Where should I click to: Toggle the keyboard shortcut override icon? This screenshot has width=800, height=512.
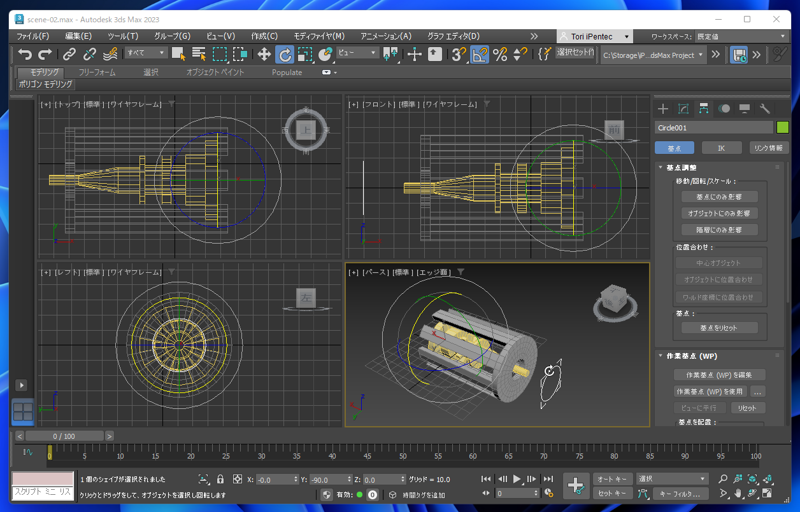(435, 54)
